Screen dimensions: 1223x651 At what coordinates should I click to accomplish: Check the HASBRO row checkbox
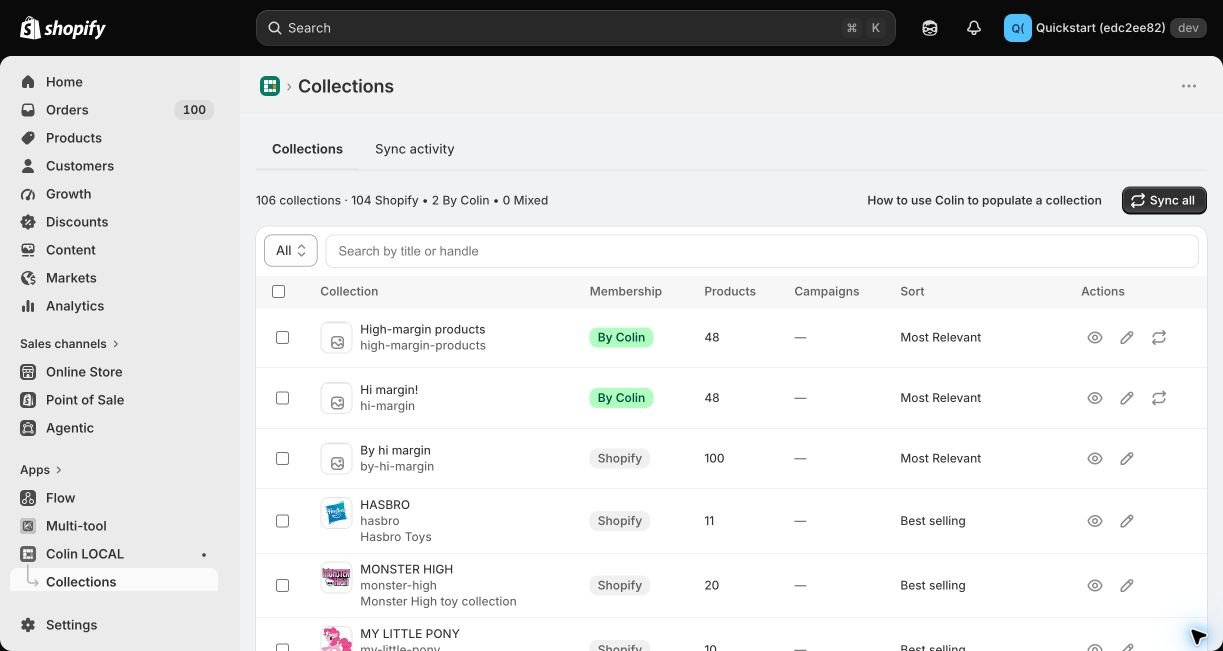[x=282, y=521]
